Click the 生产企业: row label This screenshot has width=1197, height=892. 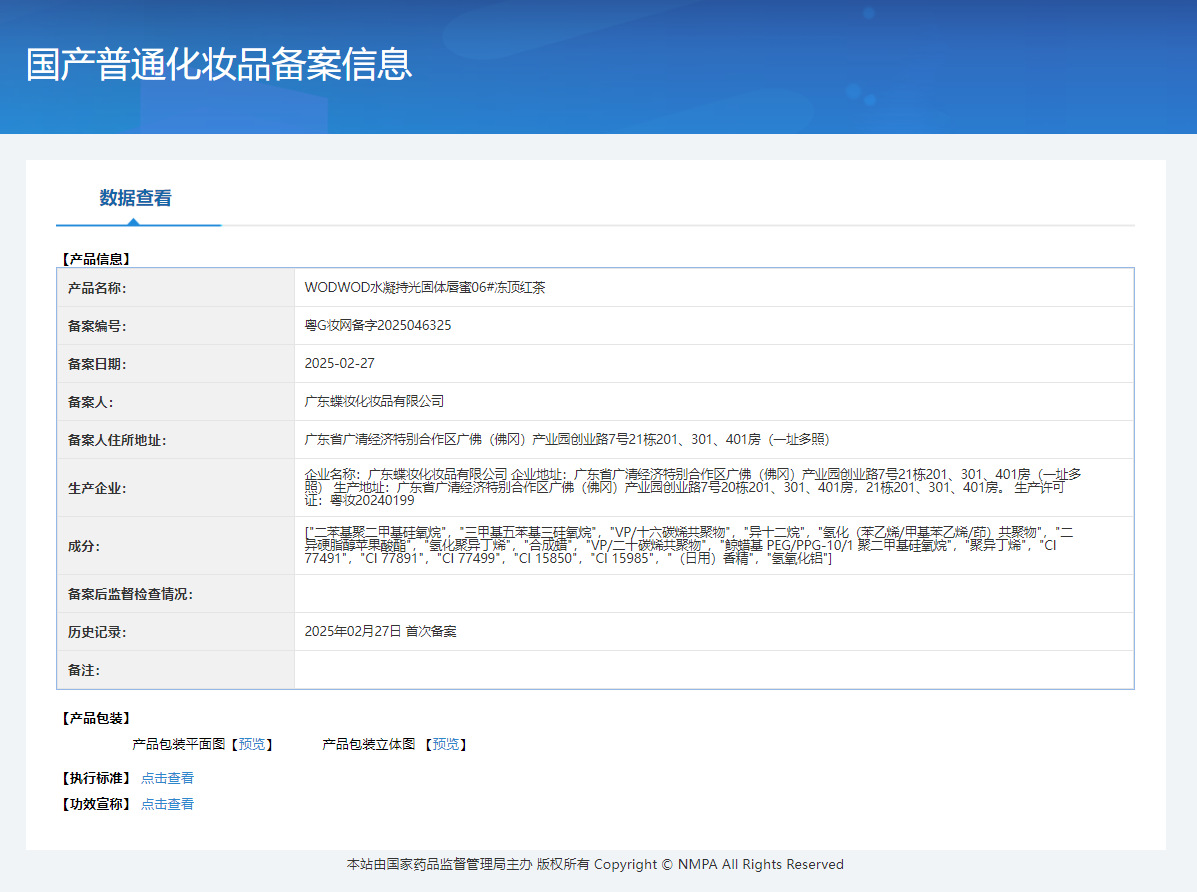(x=97, y=488)
